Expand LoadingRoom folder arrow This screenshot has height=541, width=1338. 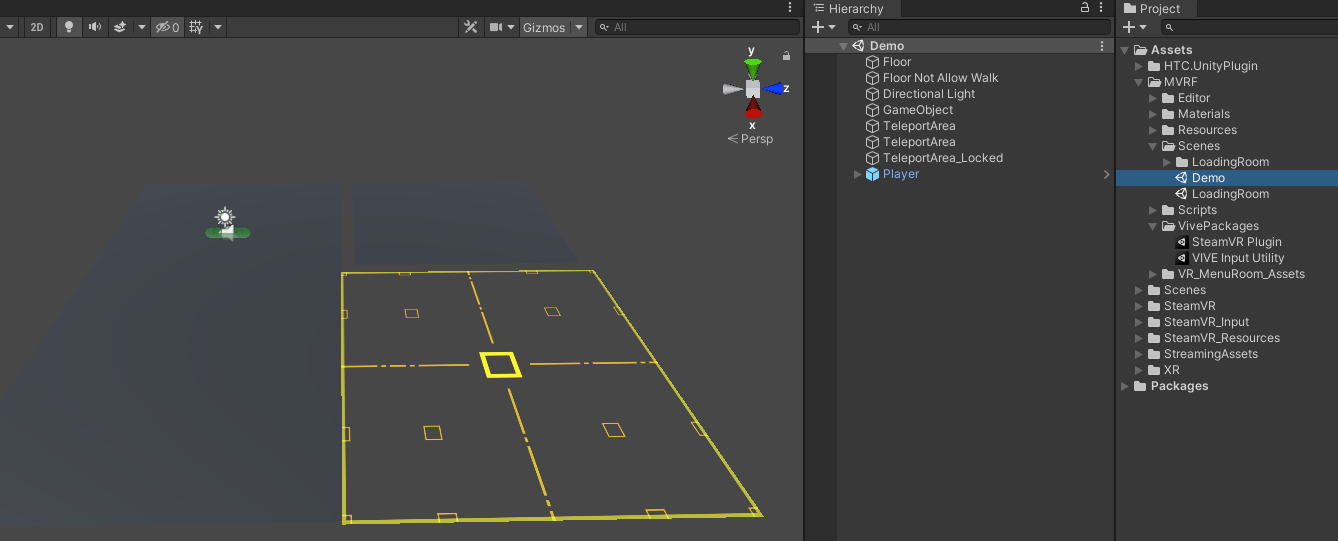pyautogui.click(x=1167, y=162)
